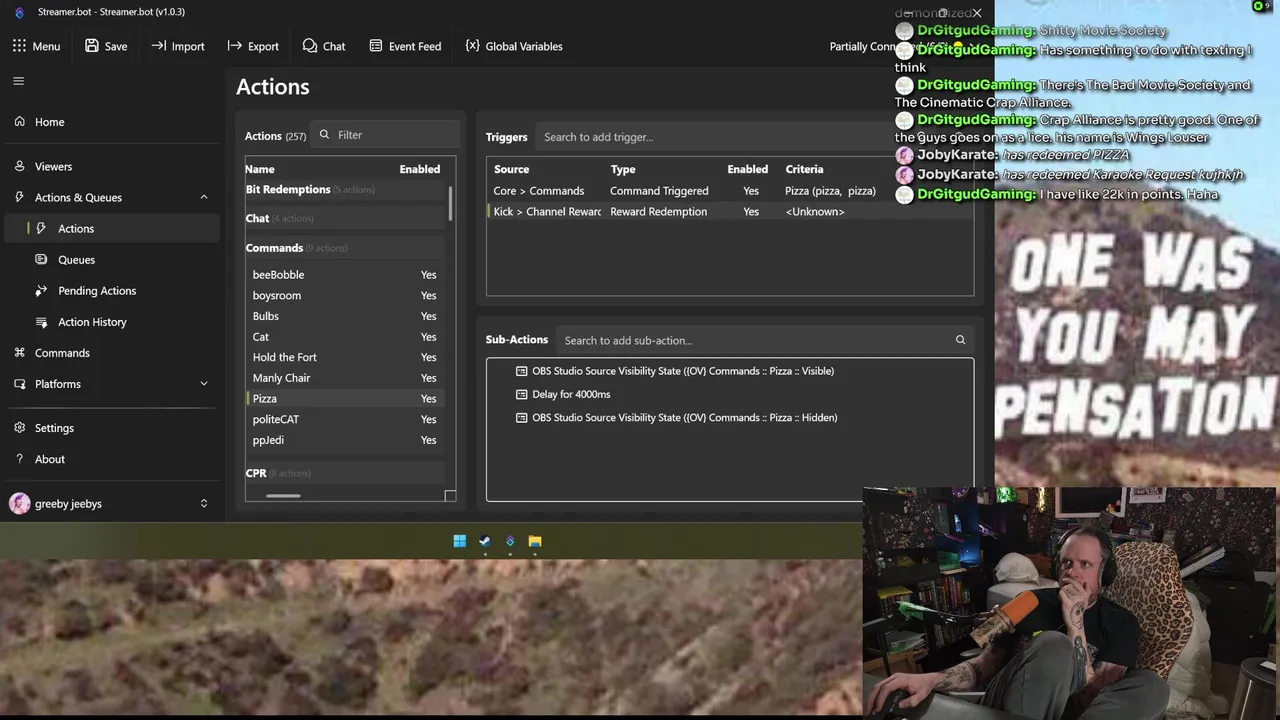Open Steam from the taskbar
Screen dimensions: 1280x720
[x=485, y=541]
